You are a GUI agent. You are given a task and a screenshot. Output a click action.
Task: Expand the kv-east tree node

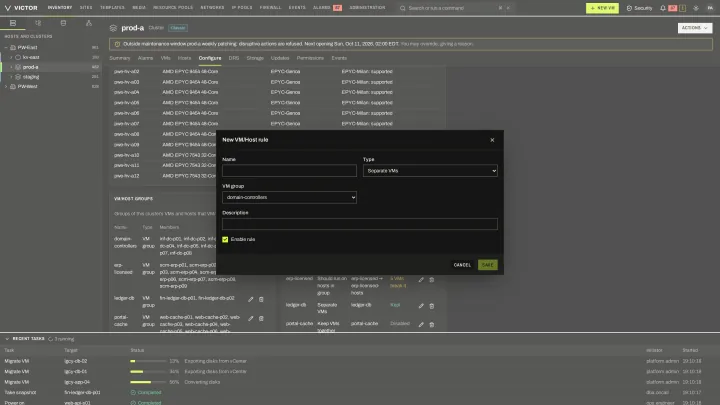tap(11, 57)
